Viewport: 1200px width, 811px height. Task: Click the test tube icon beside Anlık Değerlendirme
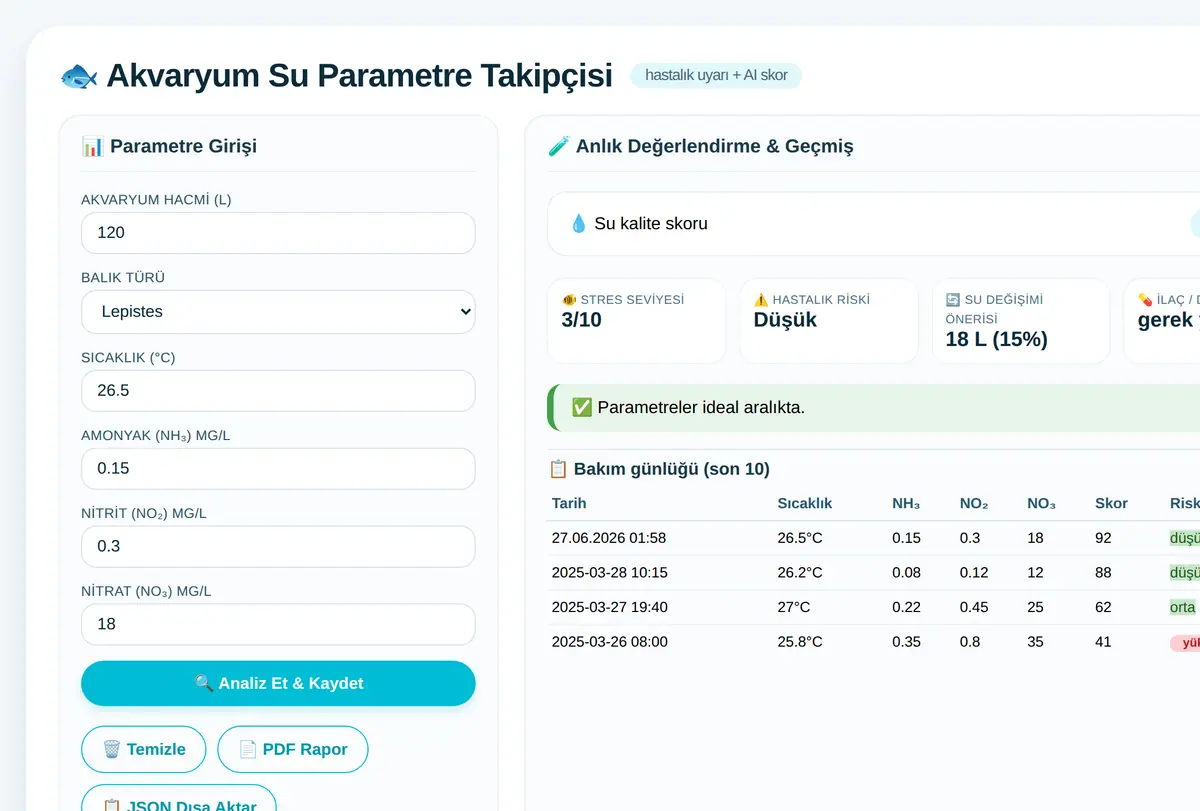pyautogui.click(x=558, y=146)
